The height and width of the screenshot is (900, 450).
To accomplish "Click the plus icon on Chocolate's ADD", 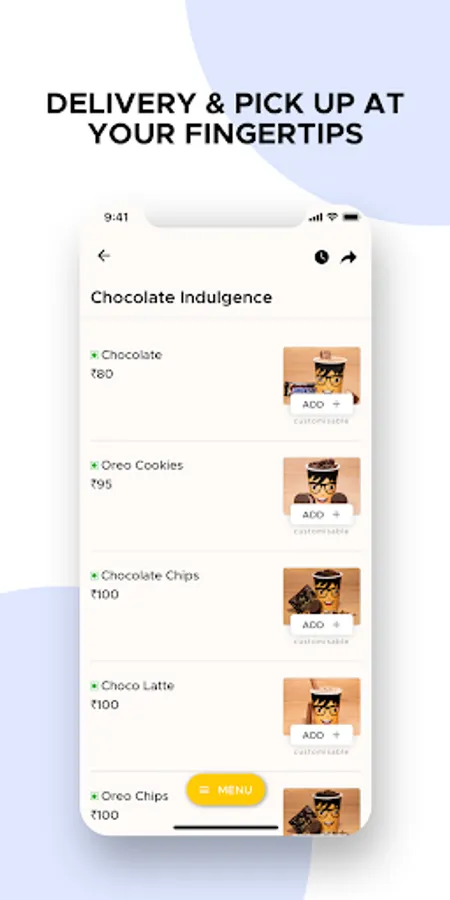I will coord(336,404).
